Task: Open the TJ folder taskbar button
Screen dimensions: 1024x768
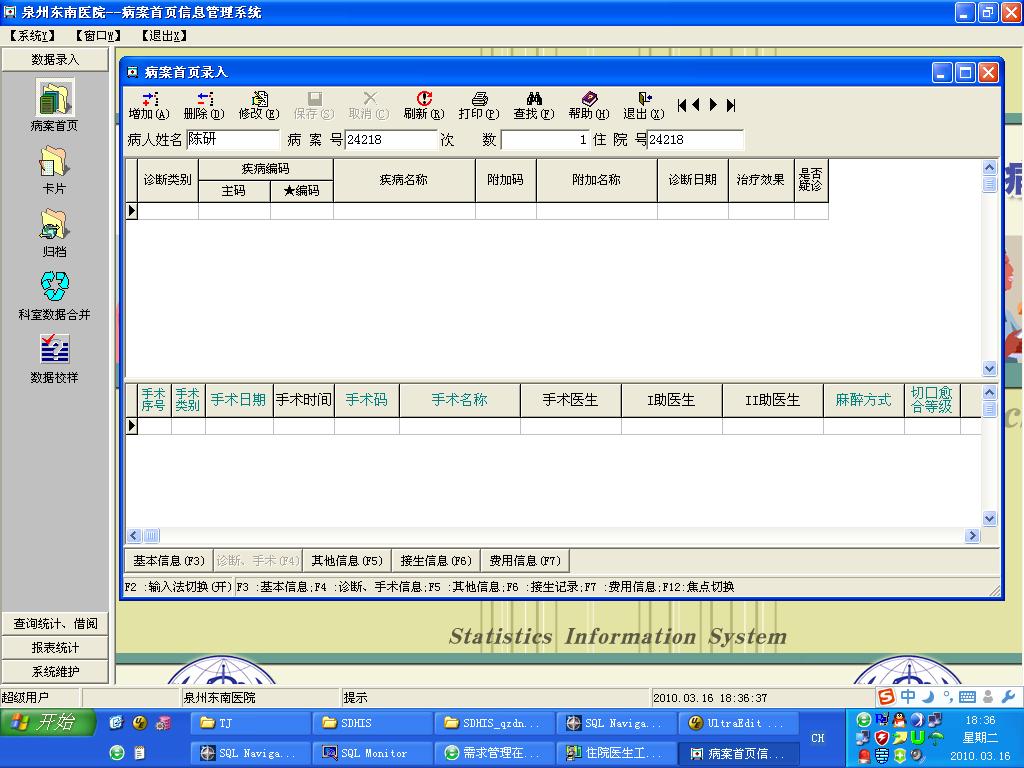Action: coord(251,723)
